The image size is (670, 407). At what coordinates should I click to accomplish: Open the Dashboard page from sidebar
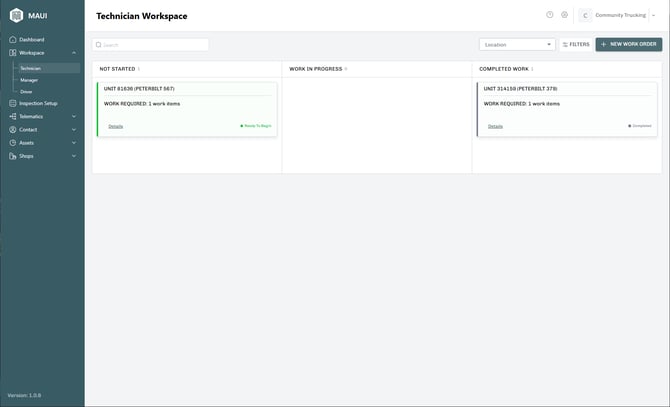32,39
